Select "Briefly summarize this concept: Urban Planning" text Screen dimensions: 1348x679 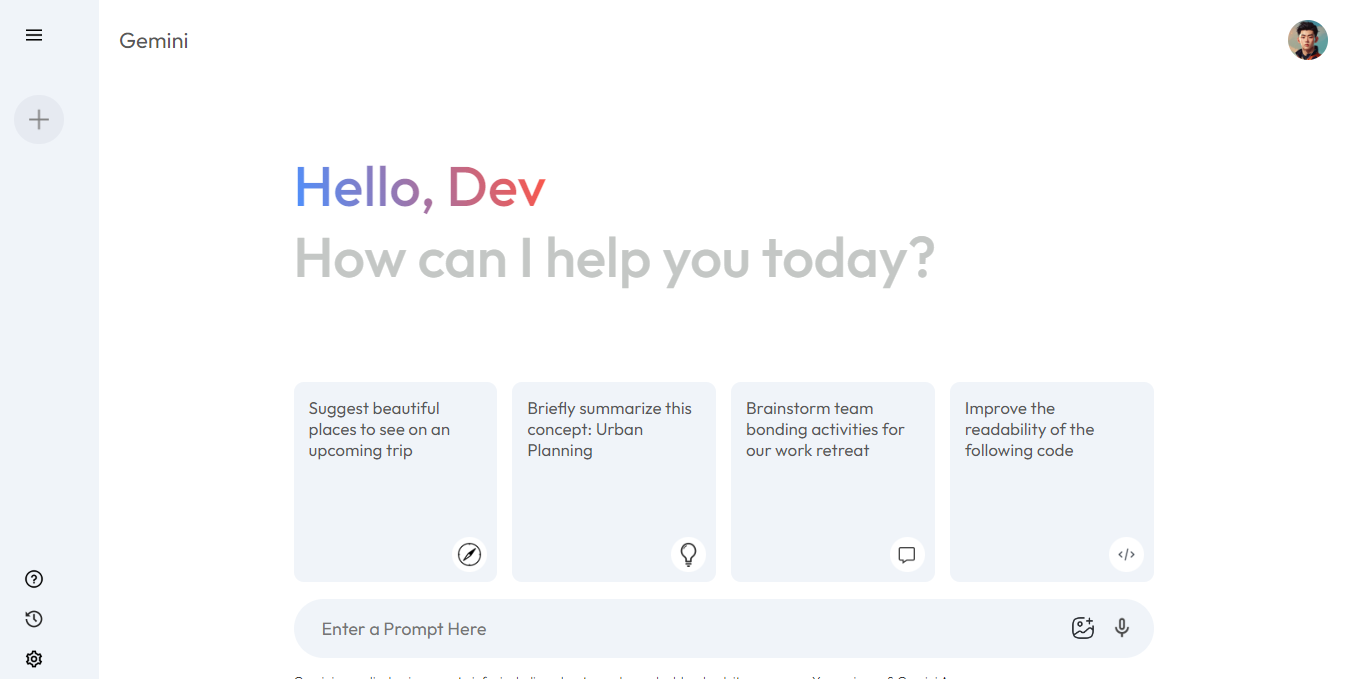pos(610,429)
